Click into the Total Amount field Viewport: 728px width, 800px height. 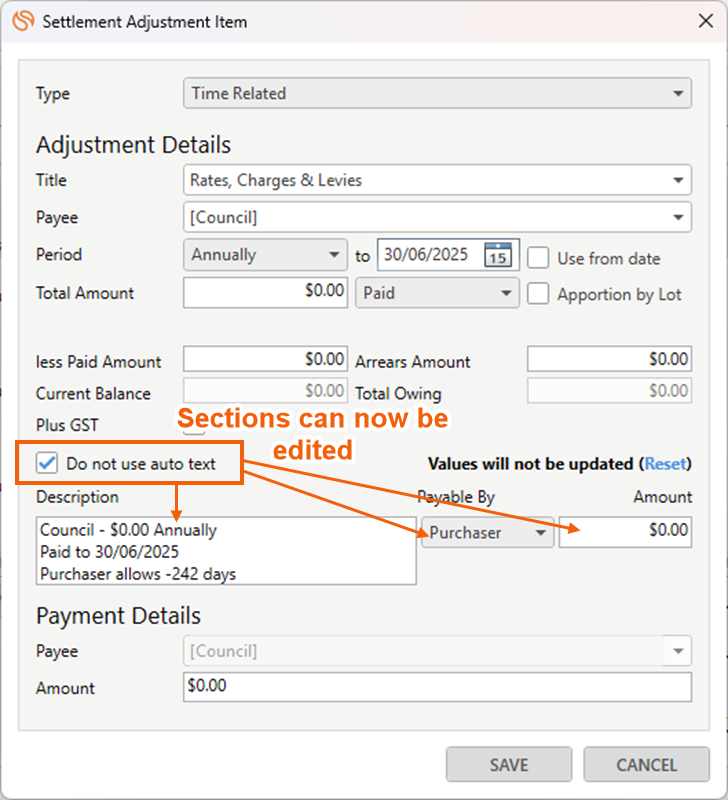(266, 293)
